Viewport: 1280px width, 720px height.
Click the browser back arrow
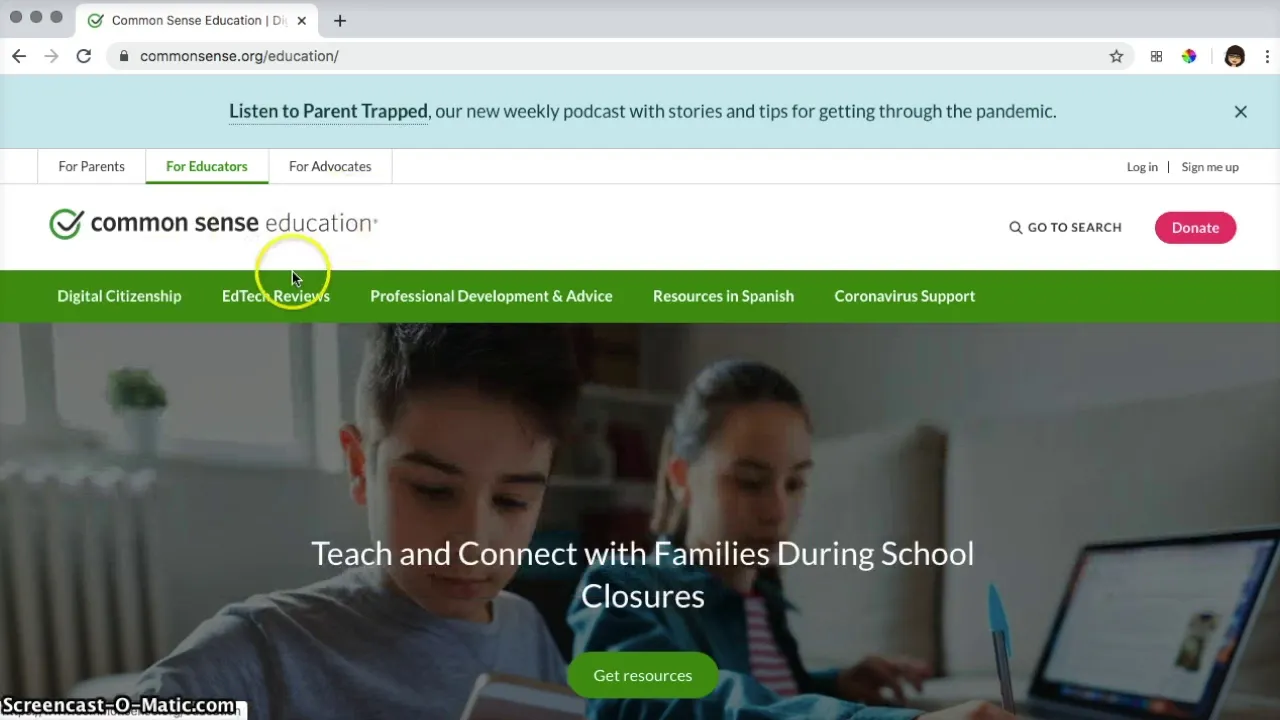19,56
